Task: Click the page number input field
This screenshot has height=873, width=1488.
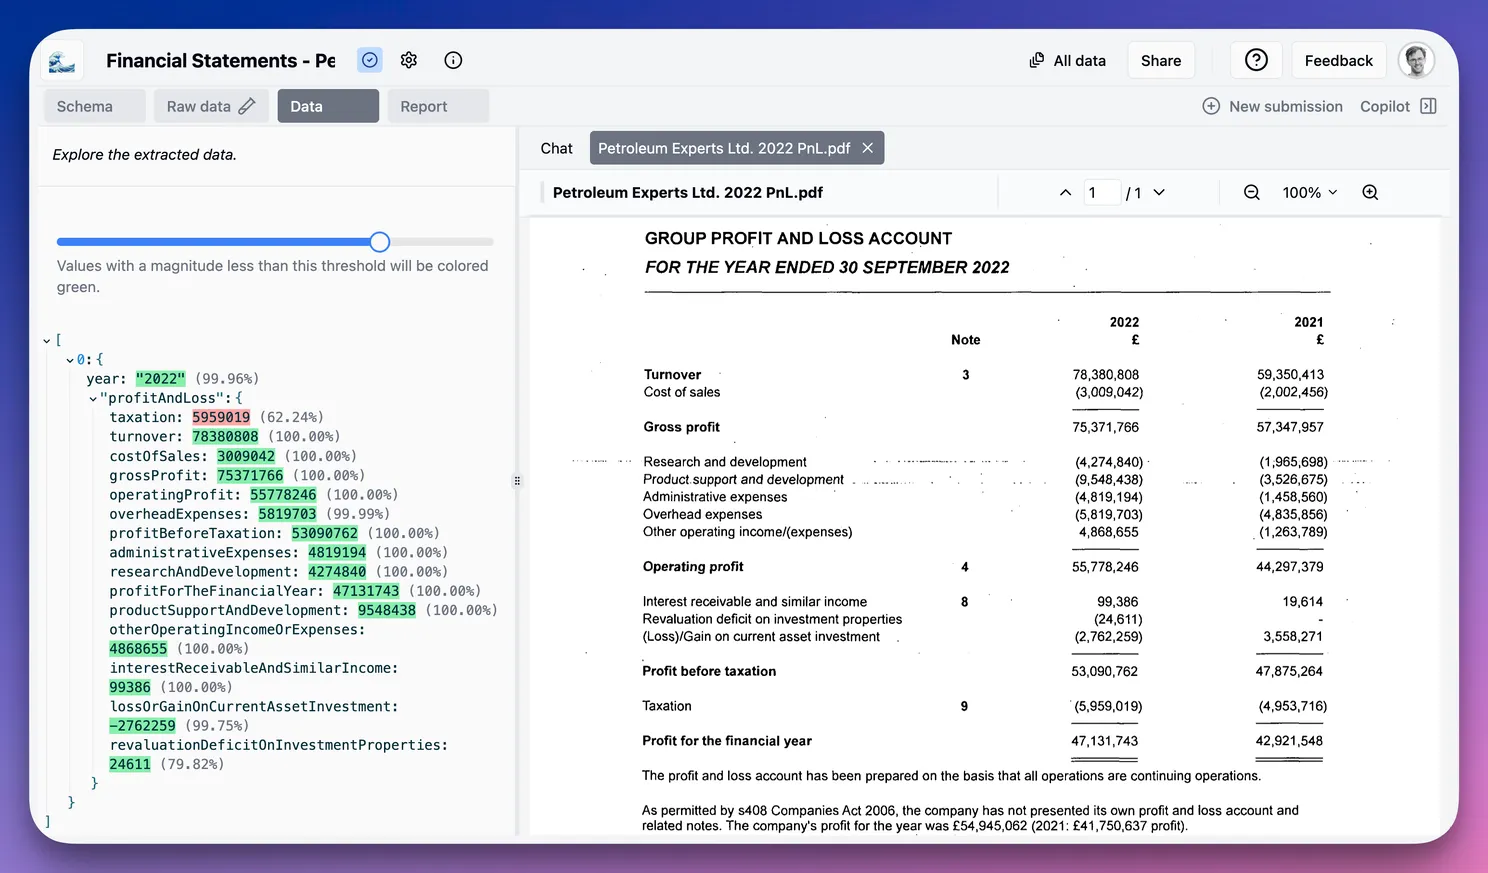Action: [1102, 192]
